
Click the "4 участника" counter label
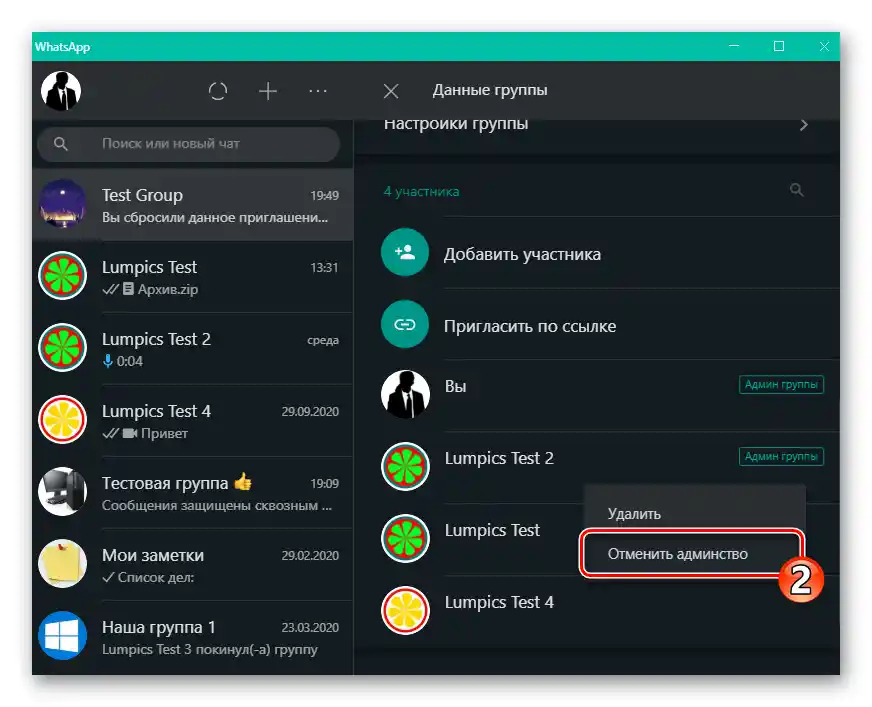421,191
